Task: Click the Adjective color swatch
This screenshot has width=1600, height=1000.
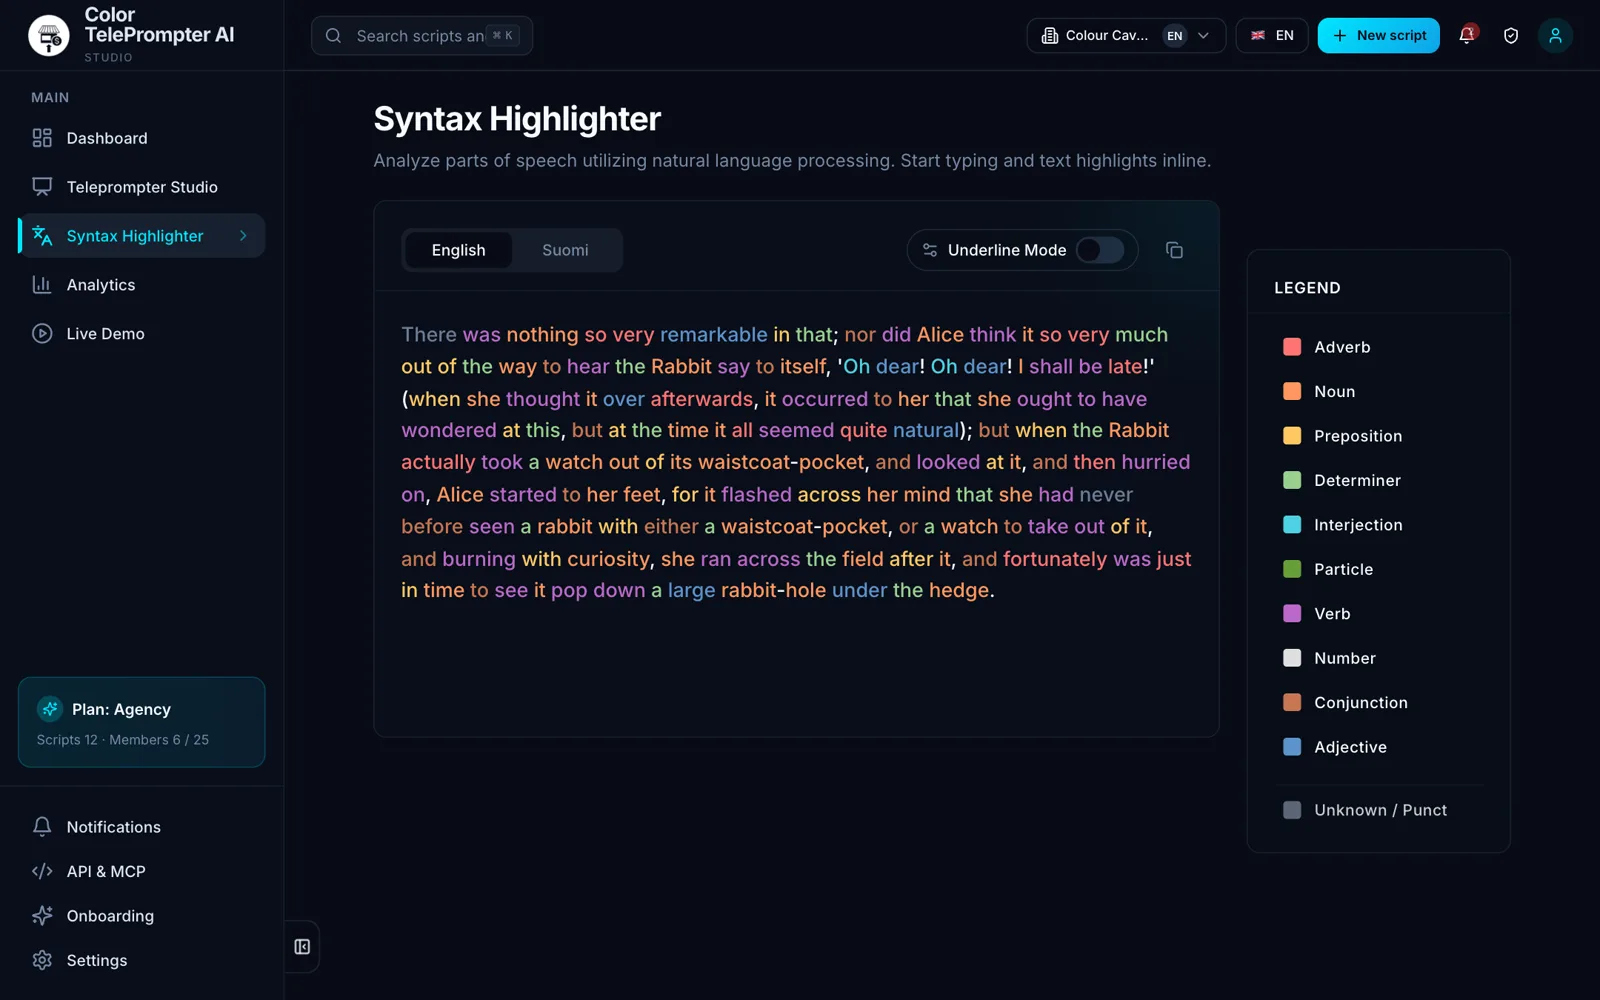Action: [1292, 747]
